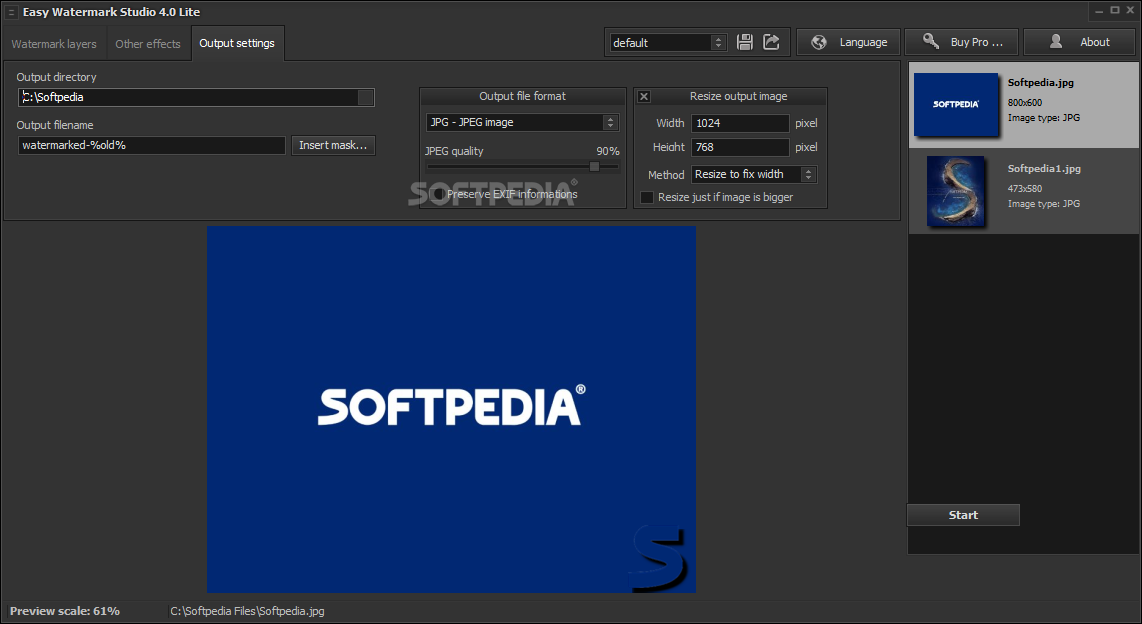Enable Resize just if image is bigger
This screenshot has height=624, width=1142.
coord(646,197)
